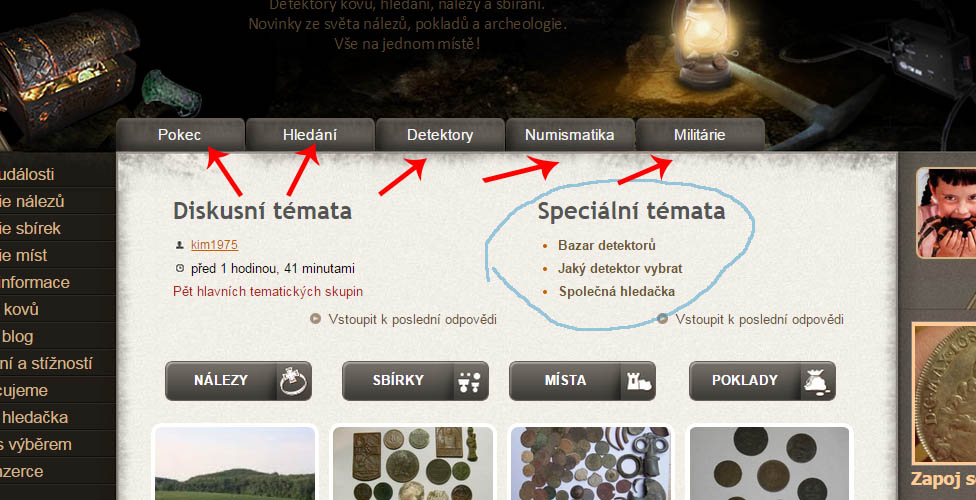Screen dimensions: 976x500
Task: Click the castle icon on the Místa button
Action: [x=637, y=381]
